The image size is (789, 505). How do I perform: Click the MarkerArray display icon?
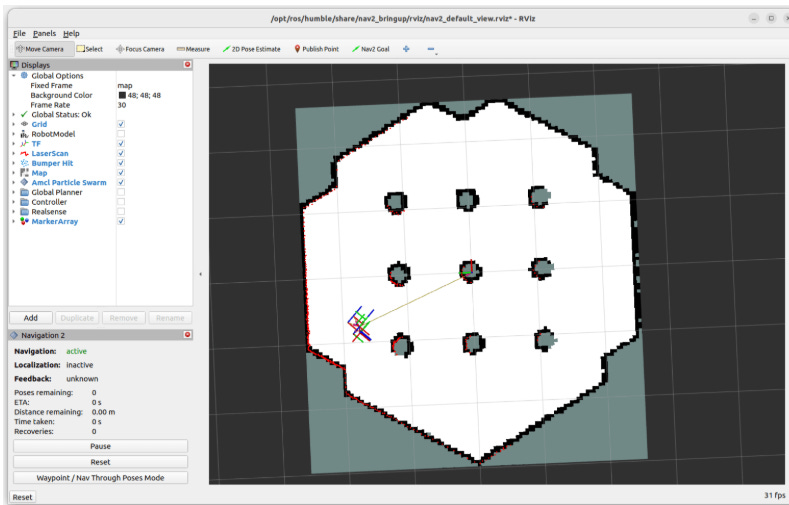[24, 221]
